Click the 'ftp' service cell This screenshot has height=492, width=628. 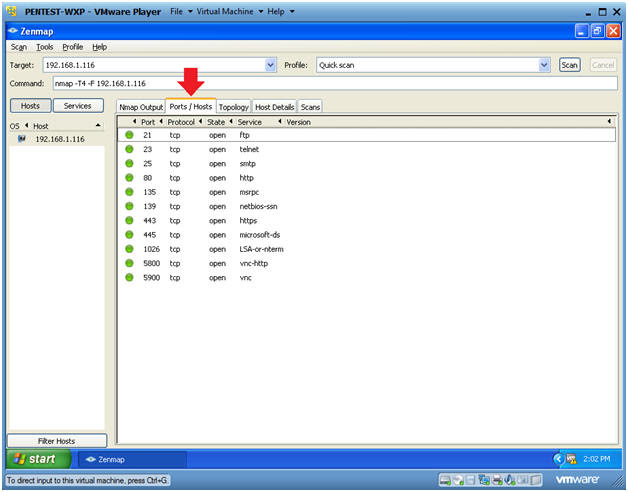tap(244, 135)
